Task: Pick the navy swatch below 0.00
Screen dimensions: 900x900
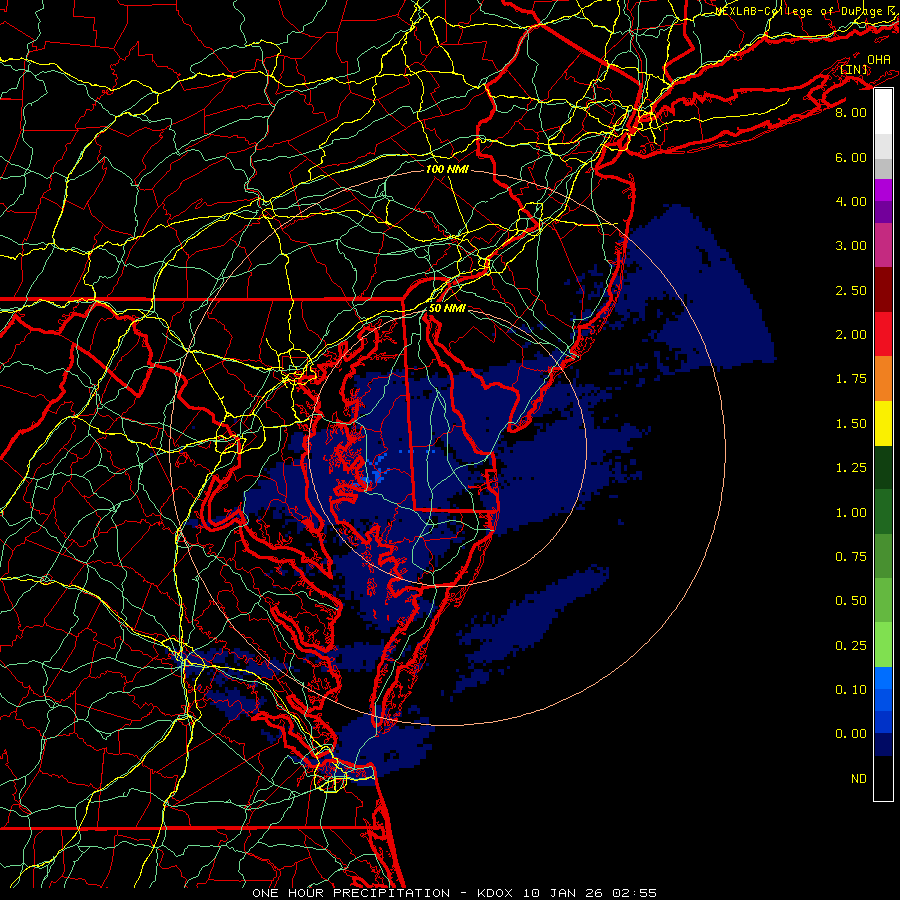Action: pos(883,745)
